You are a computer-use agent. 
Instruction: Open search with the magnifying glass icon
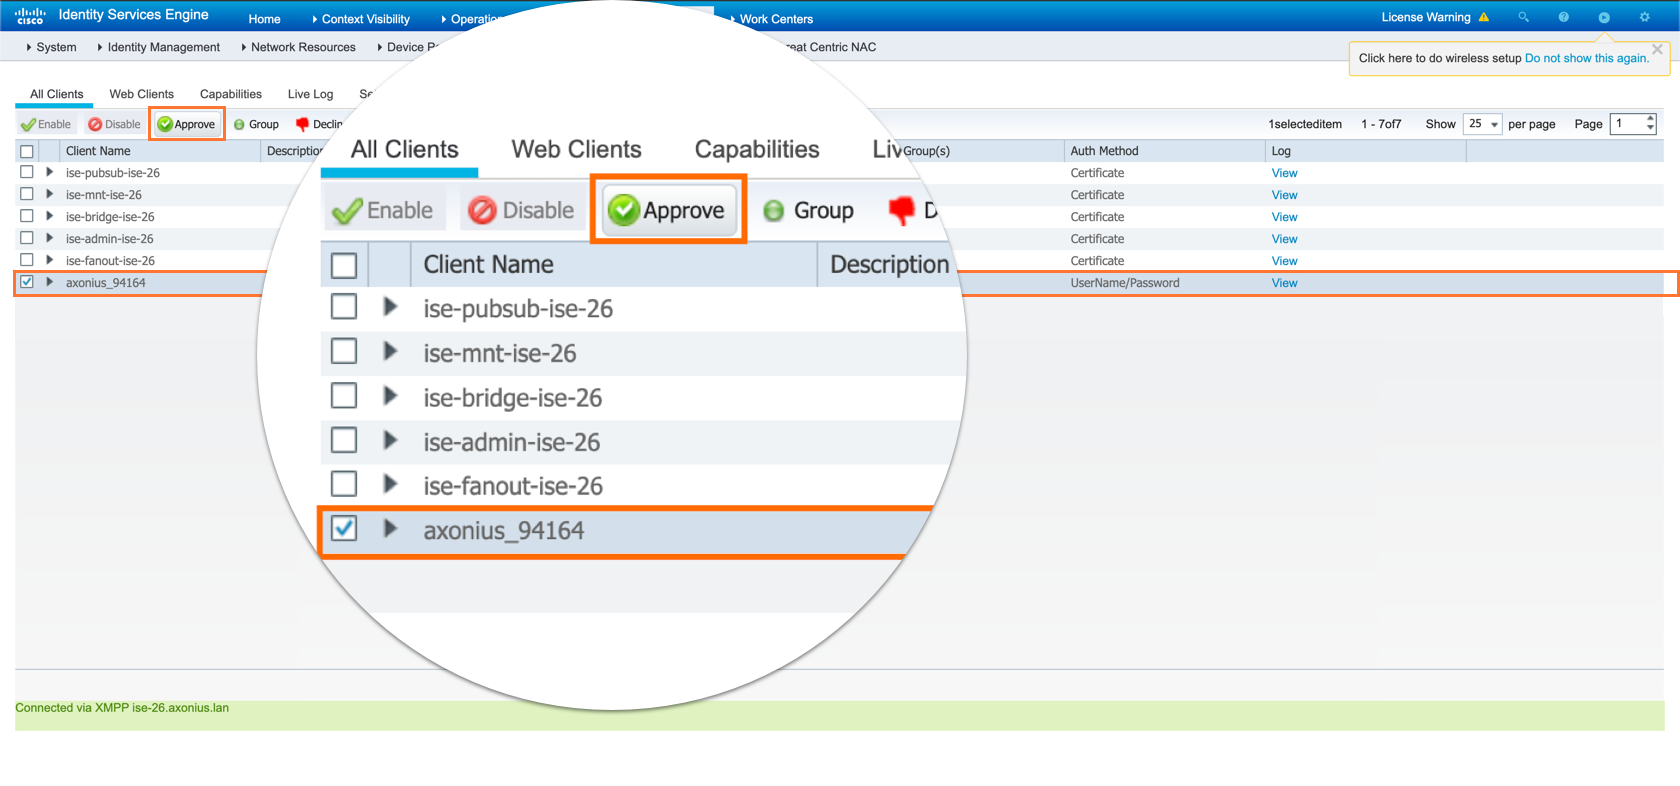1524,17
